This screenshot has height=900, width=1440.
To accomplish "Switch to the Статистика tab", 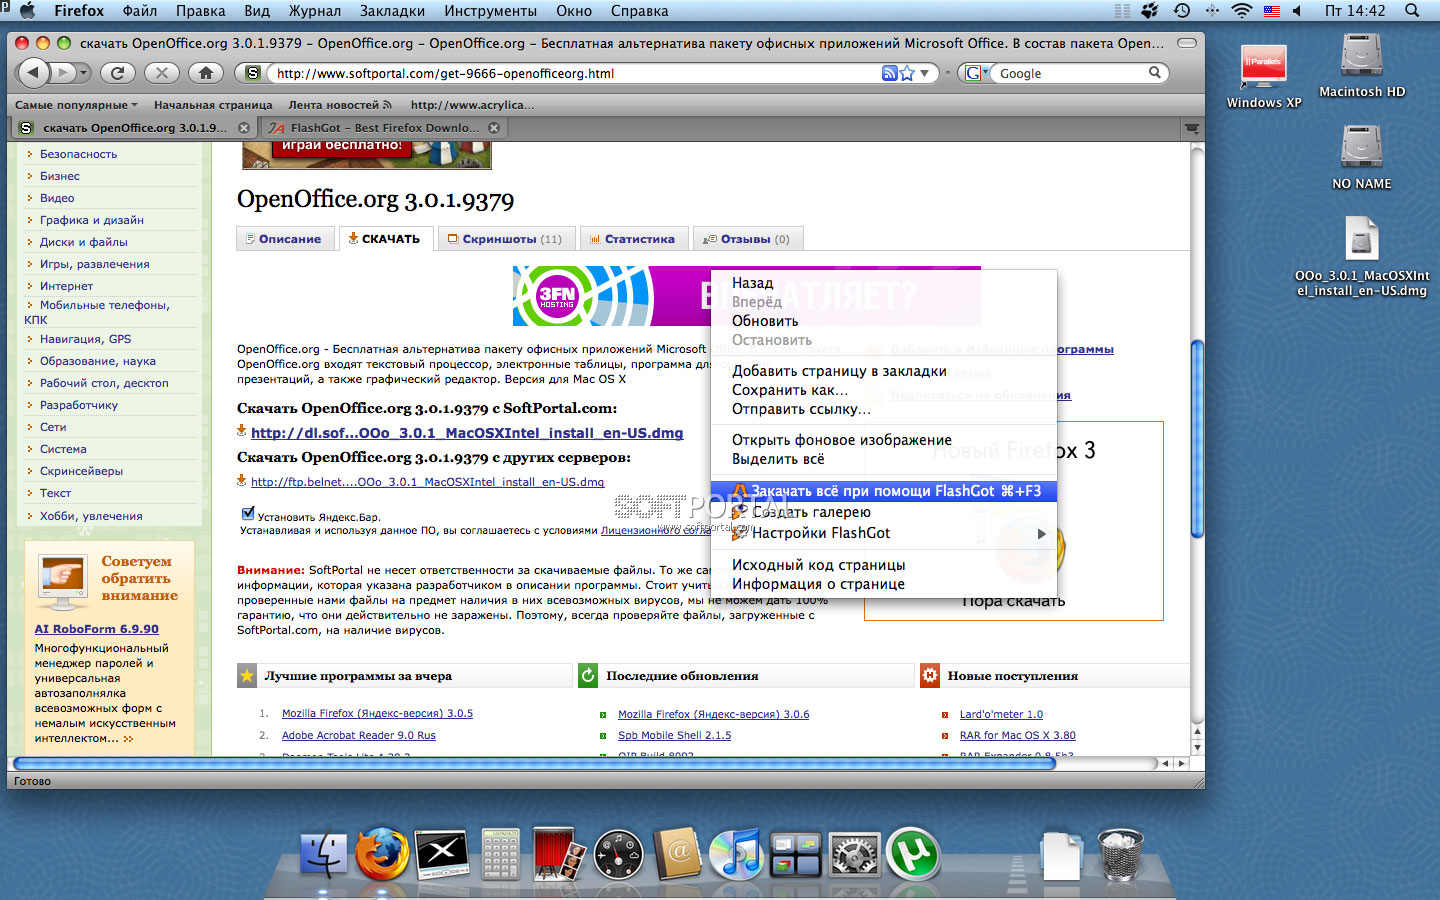I will pyautogui.click(x=633, y=239).
